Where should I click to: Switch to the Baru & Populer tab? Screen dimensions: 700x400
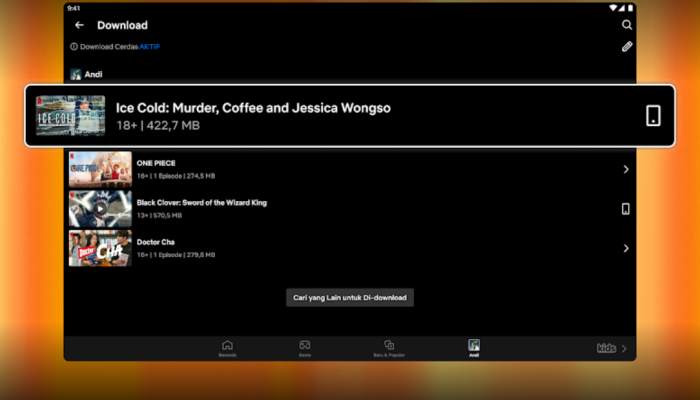coord(389,348)
